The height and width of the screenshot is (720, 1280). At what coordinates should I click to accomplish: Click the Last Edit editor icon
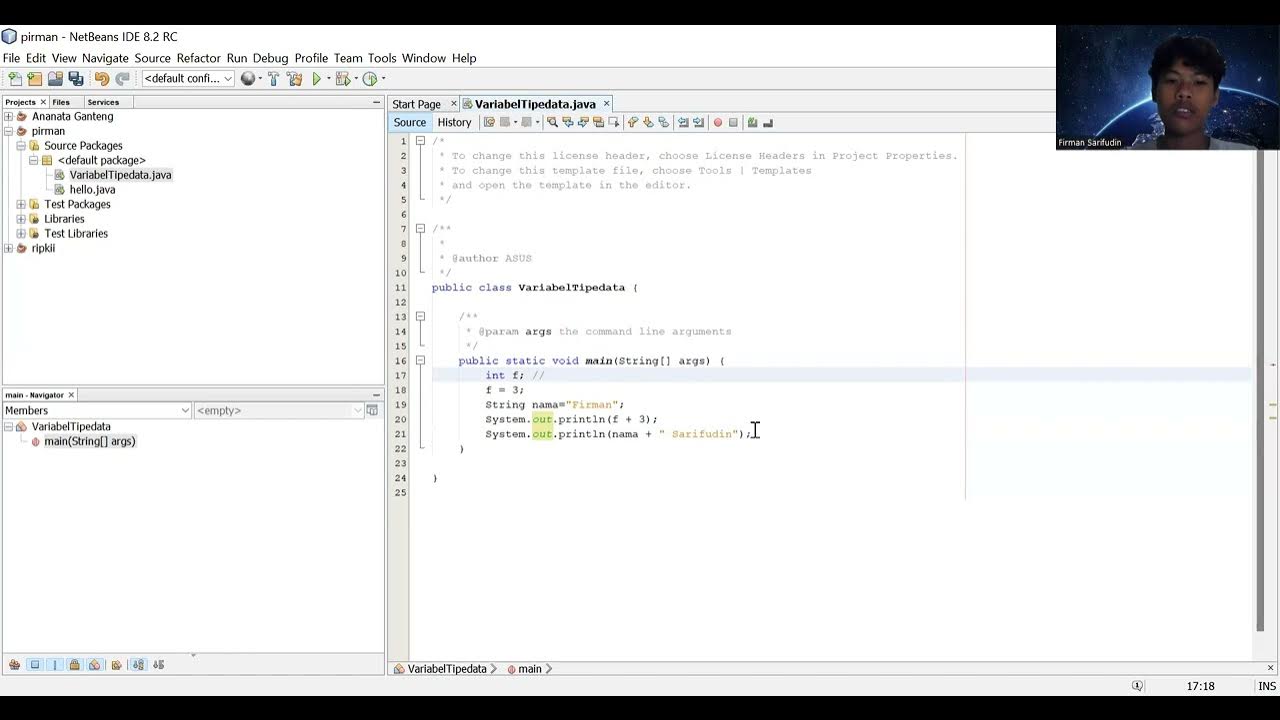point(489,122)
